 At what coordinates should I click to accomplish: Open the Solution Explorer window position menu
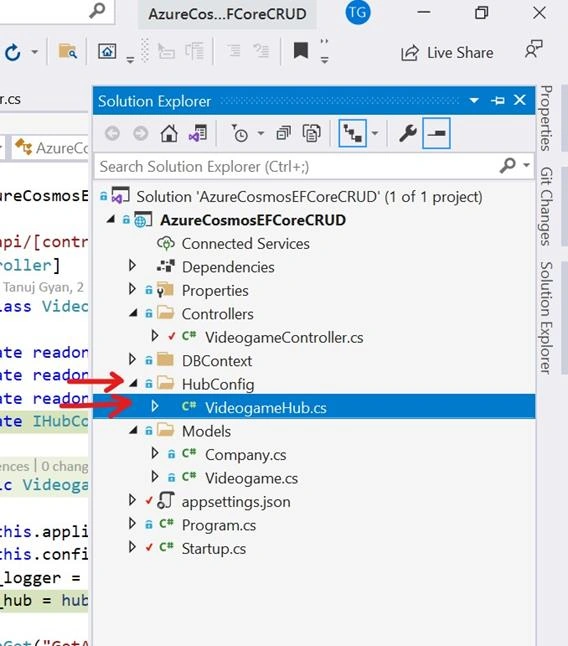(474, 101)
